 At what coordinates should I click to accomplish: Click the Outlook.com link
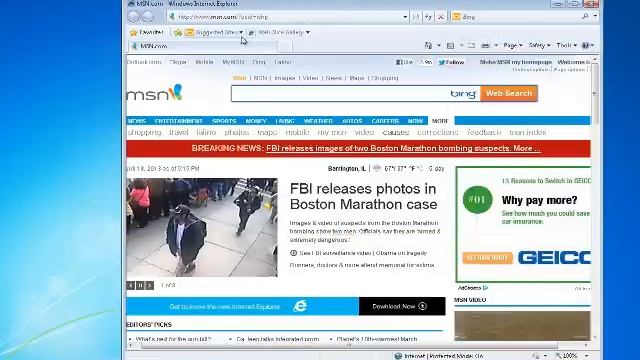[144, 62]
